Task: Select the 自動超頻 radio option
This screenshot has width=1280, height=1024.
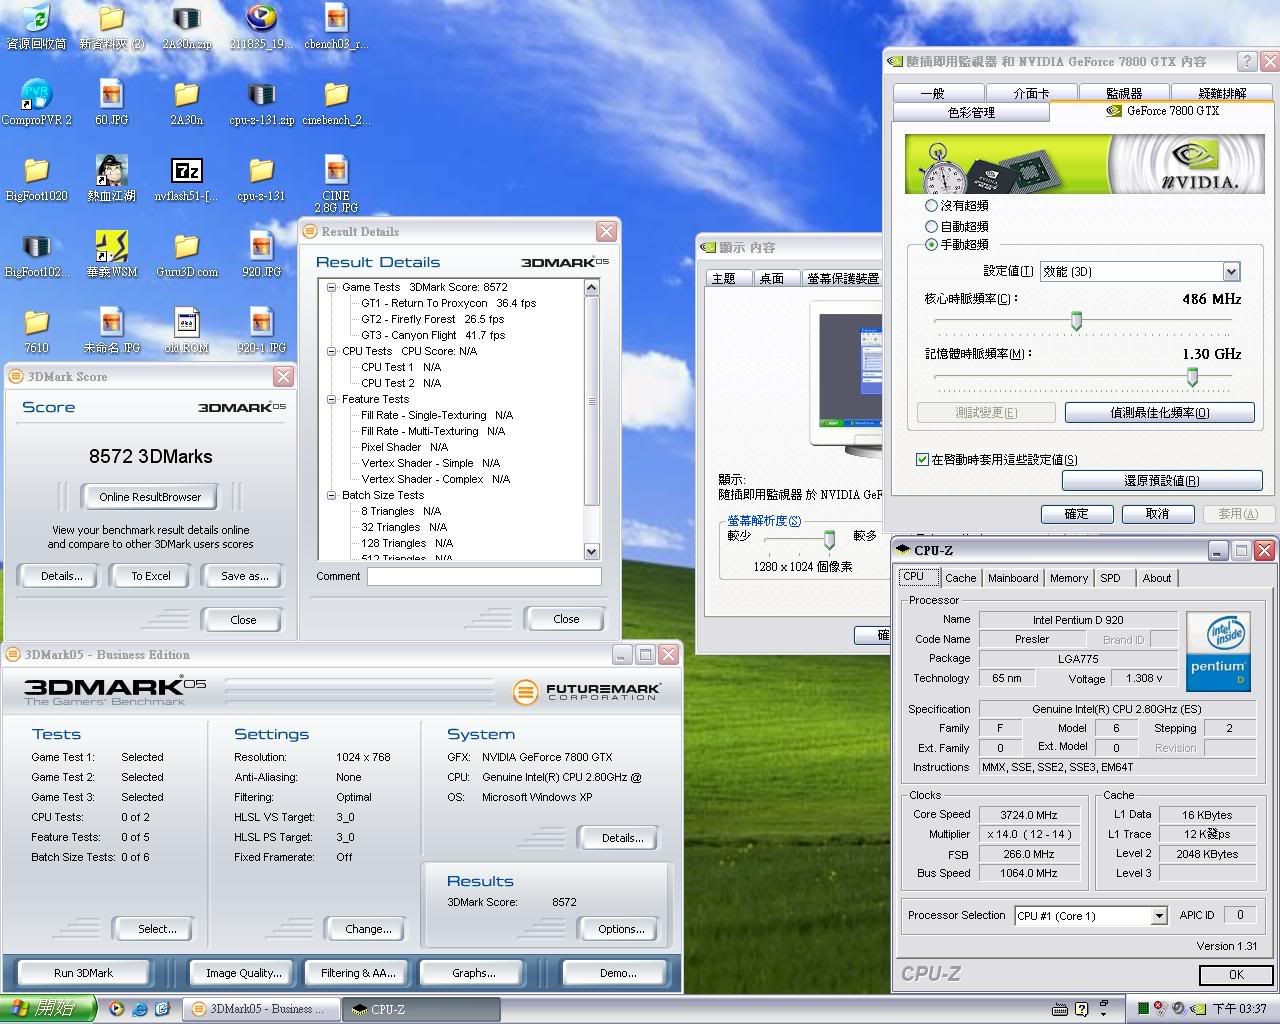Action: pos(931,226)
